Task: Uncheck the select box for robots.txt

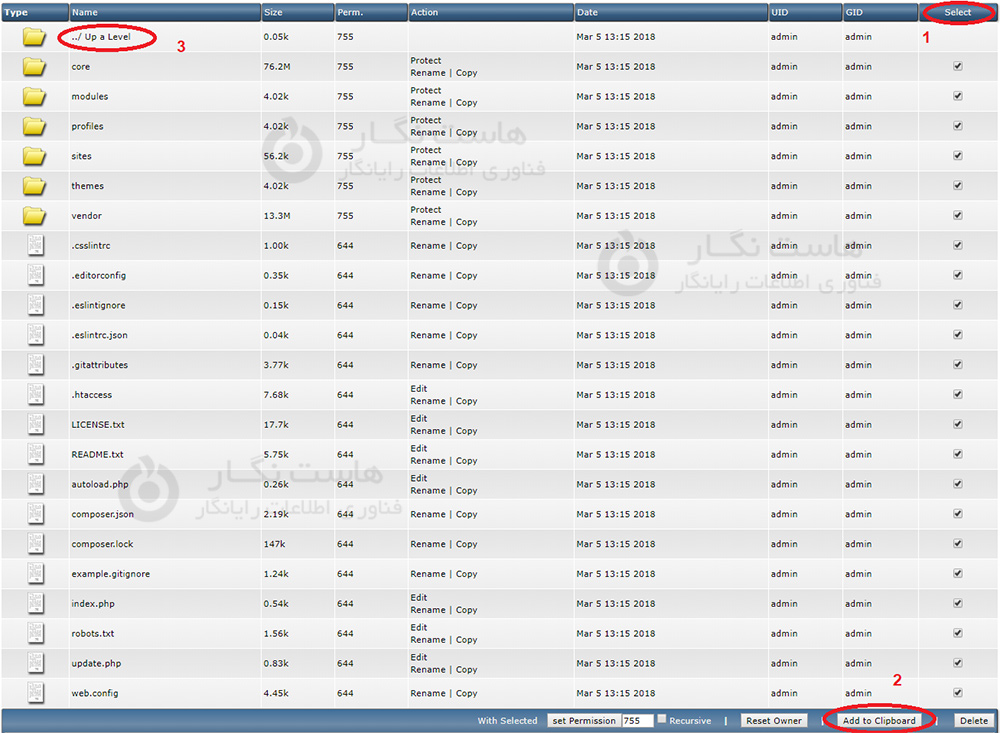Action: pyautogui.click(x=958, y=634)
